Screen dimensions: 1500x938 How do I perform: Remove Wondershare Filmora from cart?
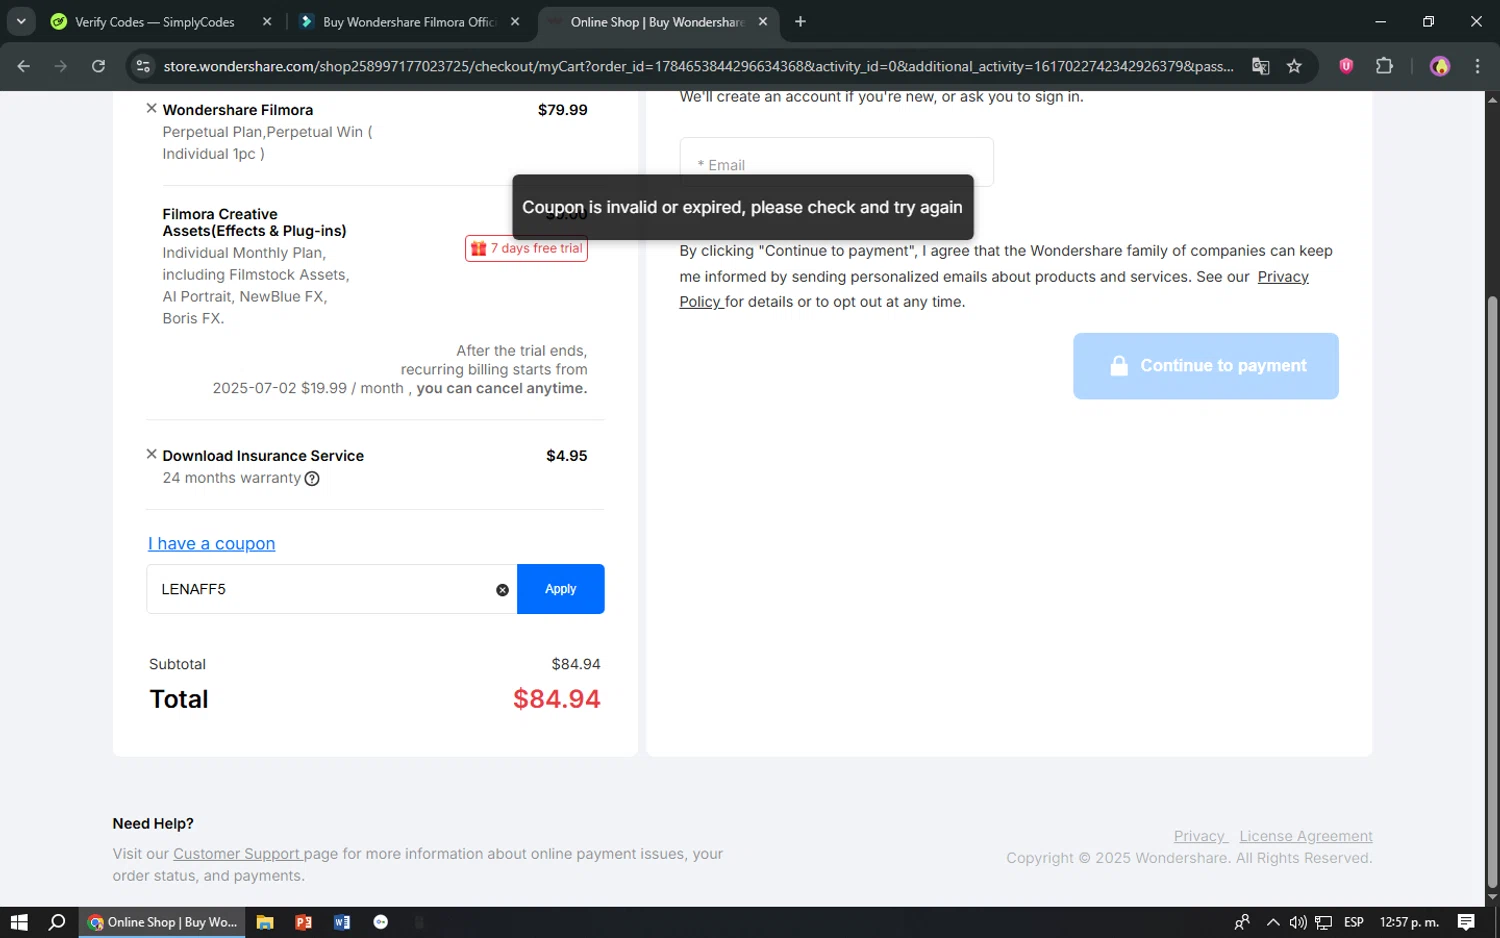coord(152,108)
